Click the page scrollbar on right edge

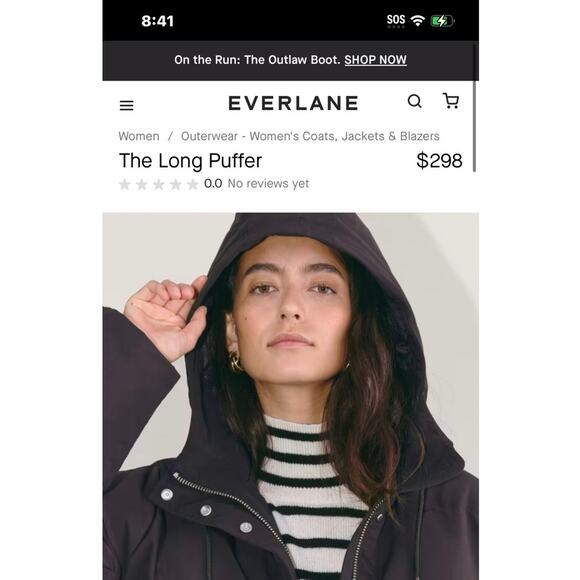click(x=475, y=127)
